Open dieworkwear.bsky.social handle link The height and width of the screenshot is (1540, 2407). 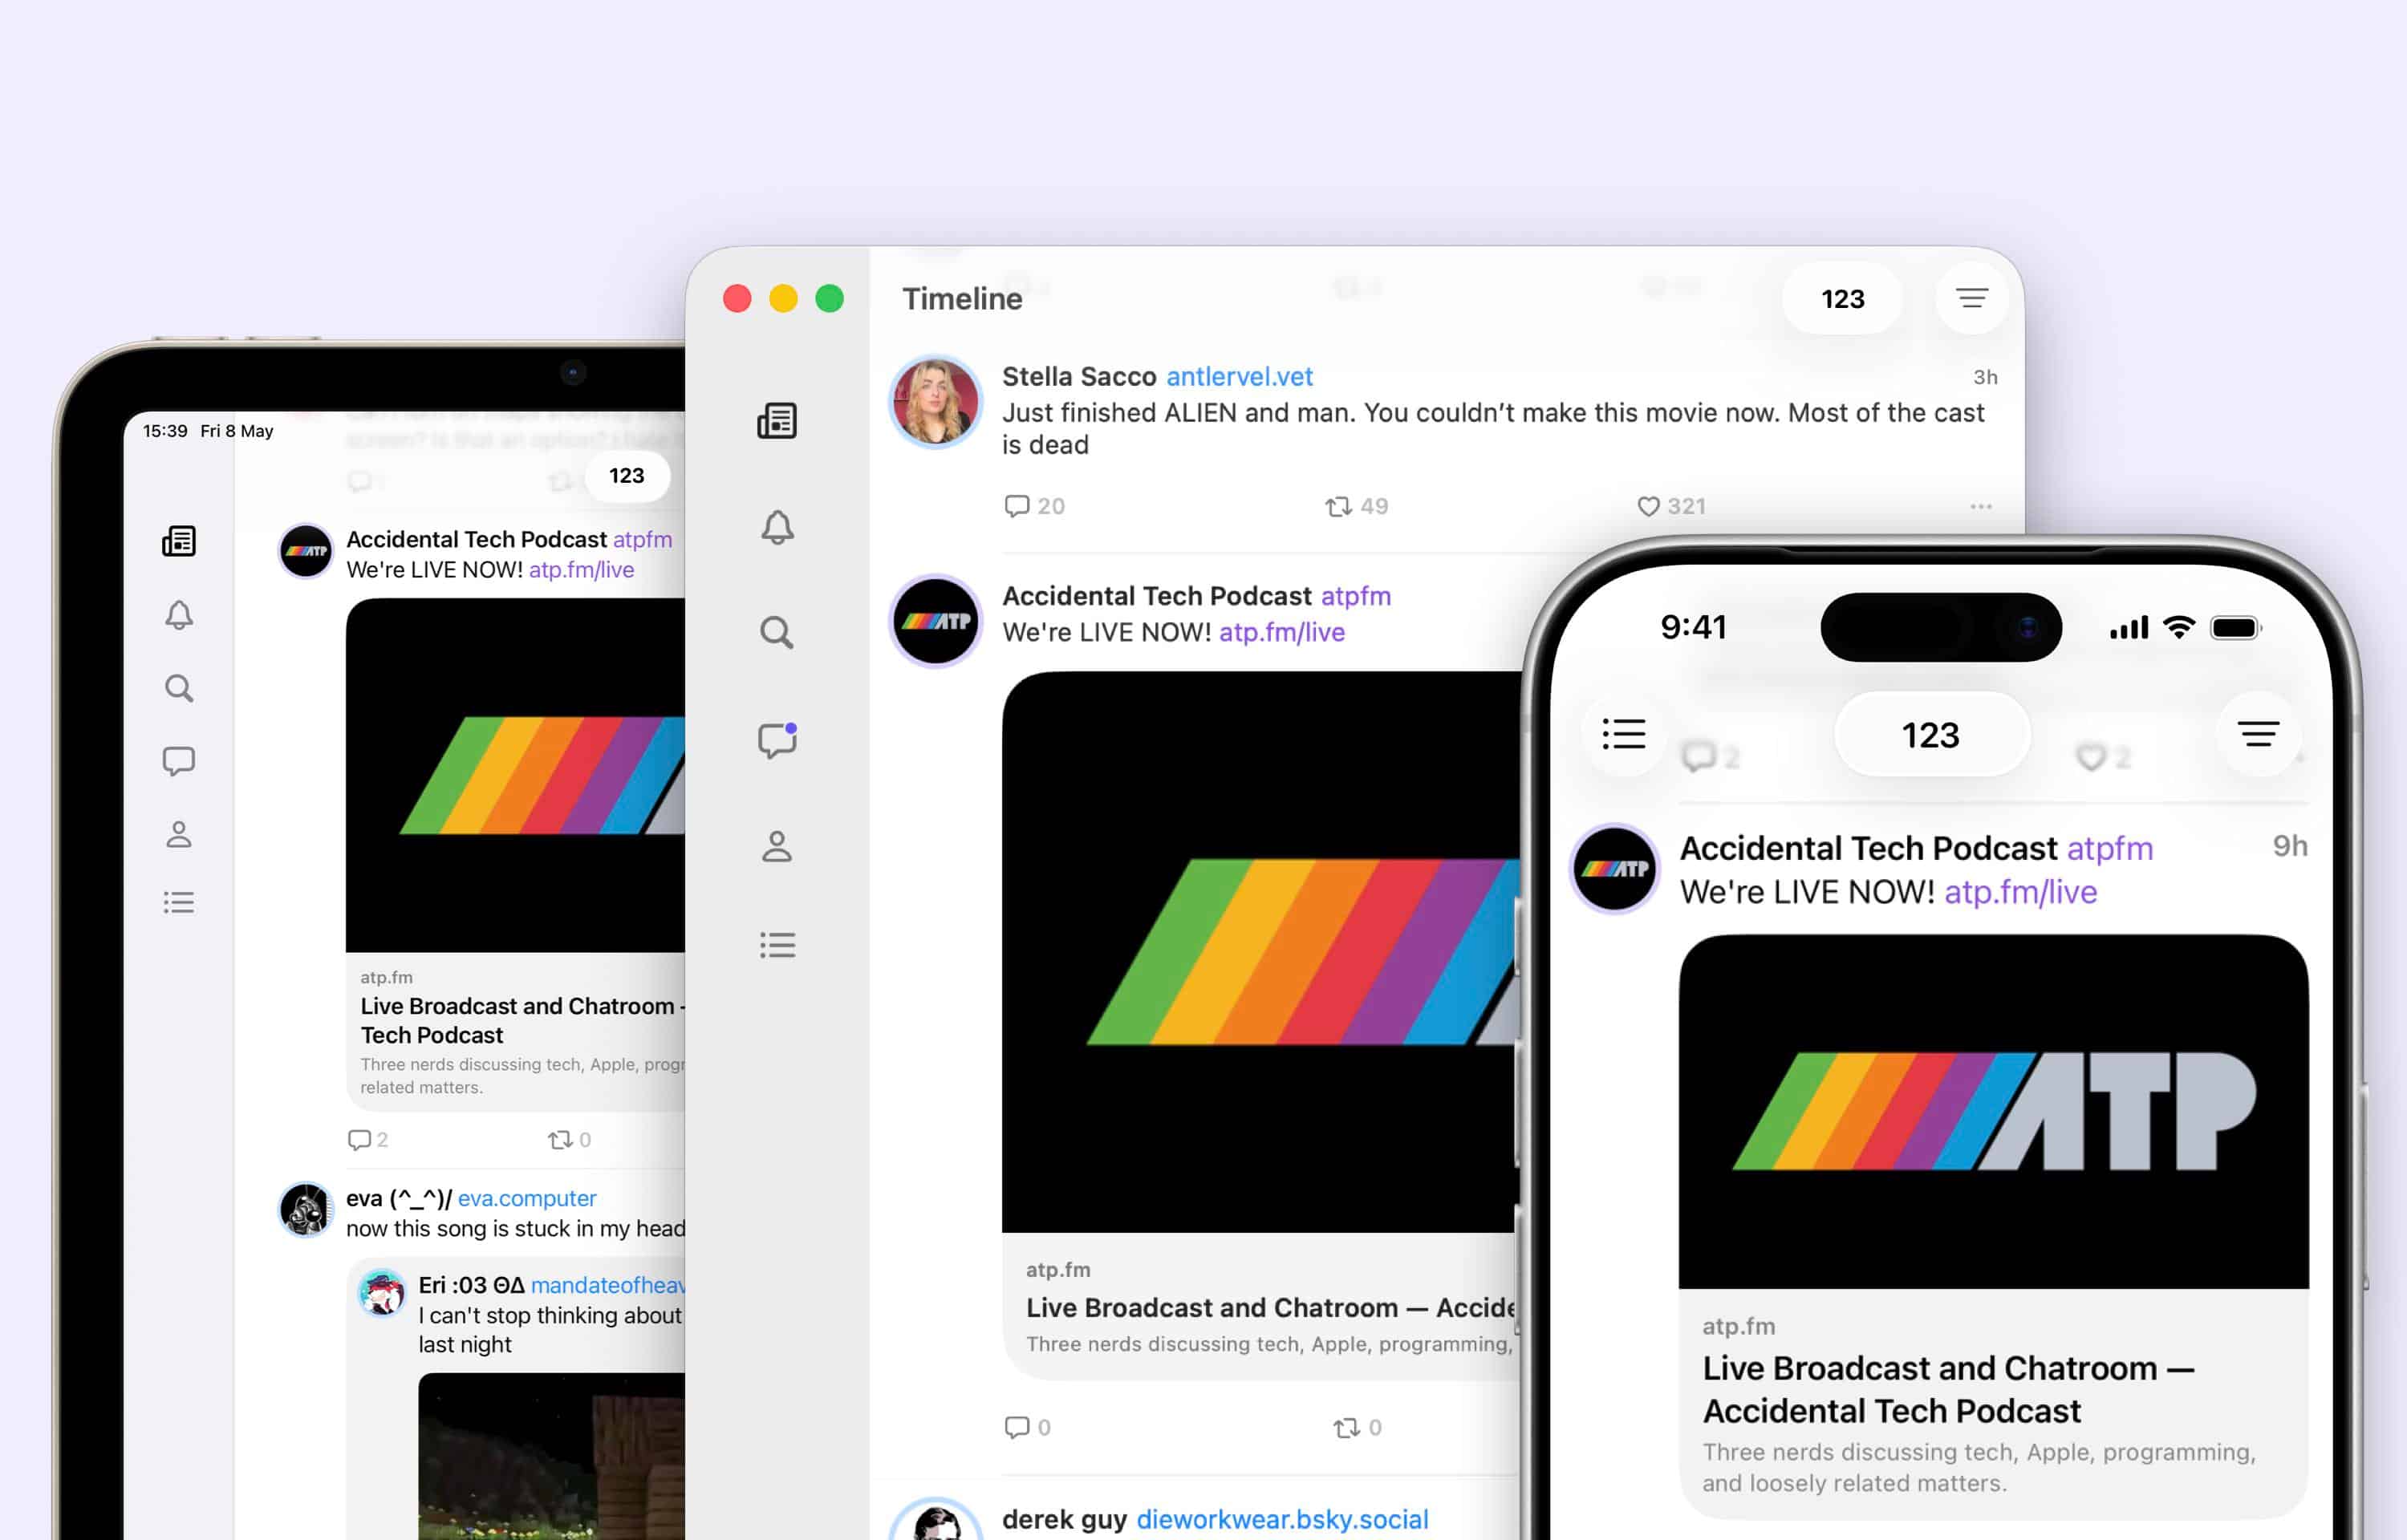coord(1282,1519)
